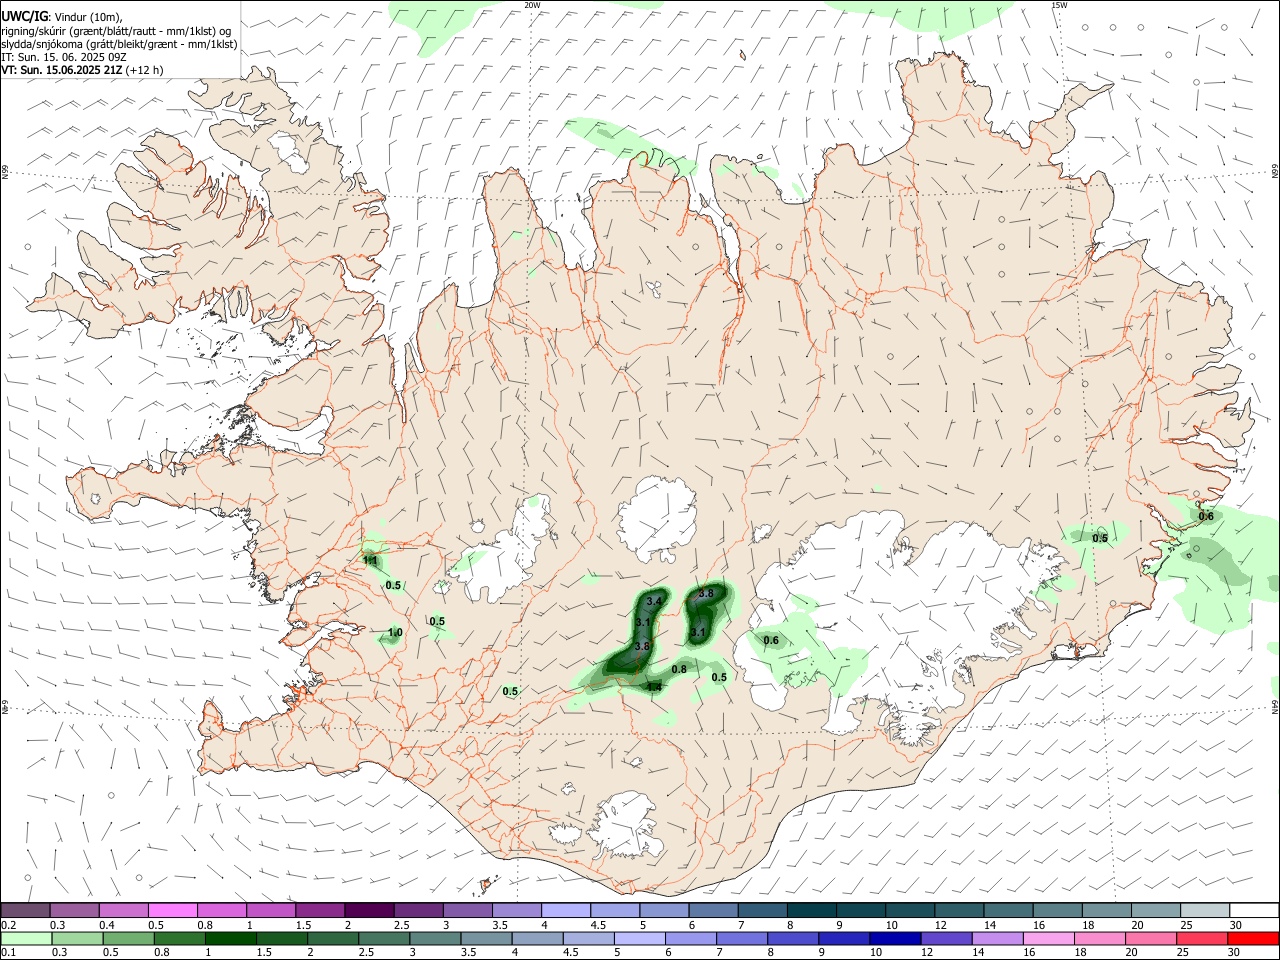1280x960 pixels.
Task: Click the 15W longitude label at top
Action: tap(1058, 5)
